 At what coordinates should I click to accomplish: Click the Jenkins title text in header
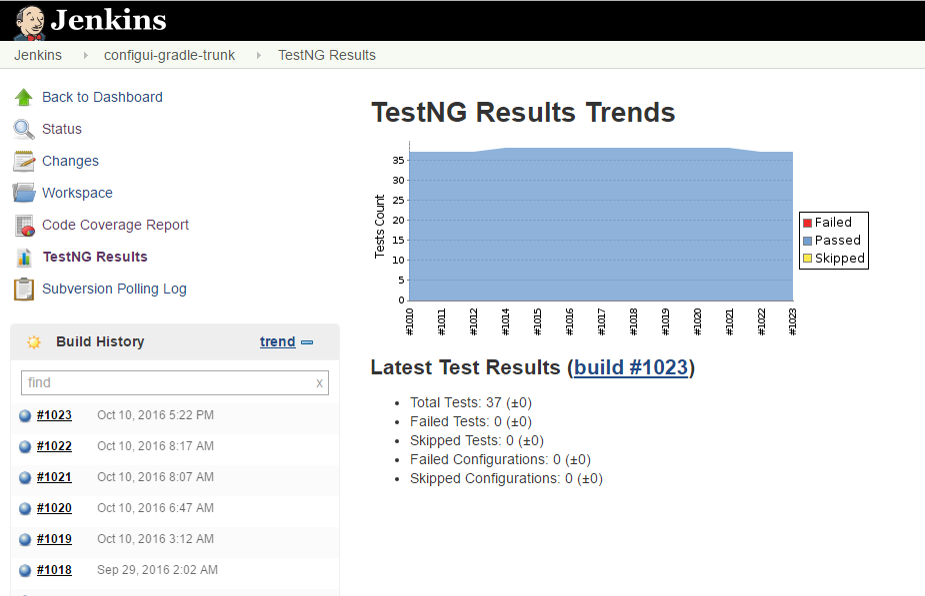[109, 20]
